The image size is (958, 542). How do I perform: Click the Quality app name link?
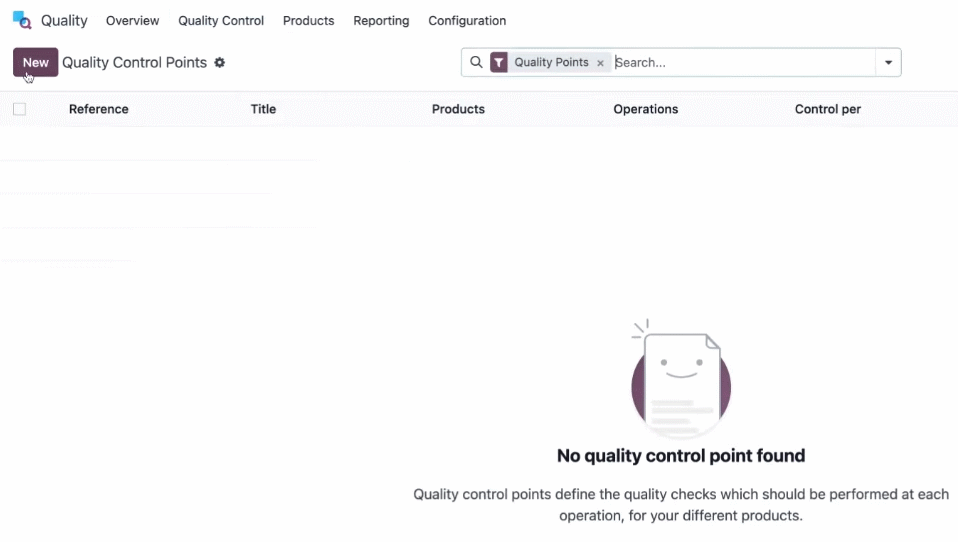(x=64, y=21)
